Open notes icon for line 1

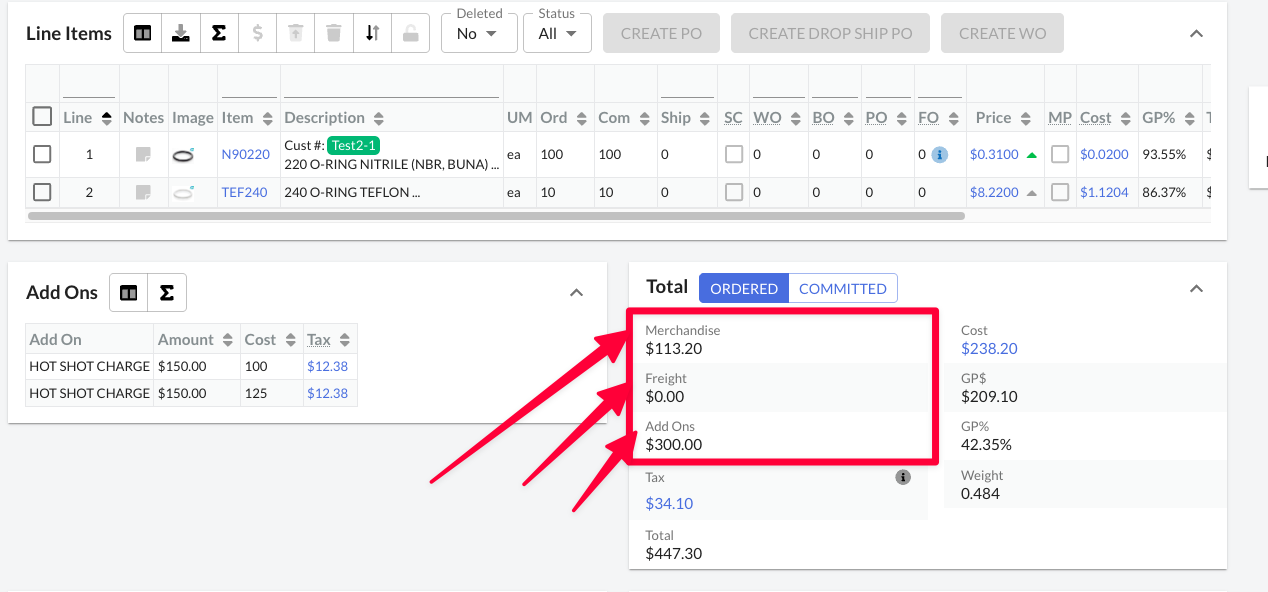(143, 155)
